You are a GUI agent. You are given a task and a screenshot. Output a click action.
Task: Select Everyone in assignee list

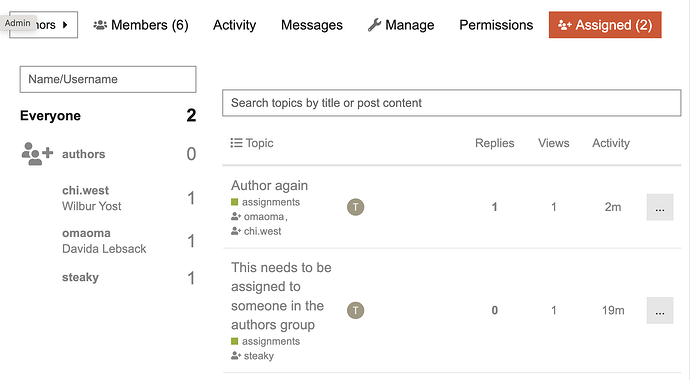pos(51,116)
